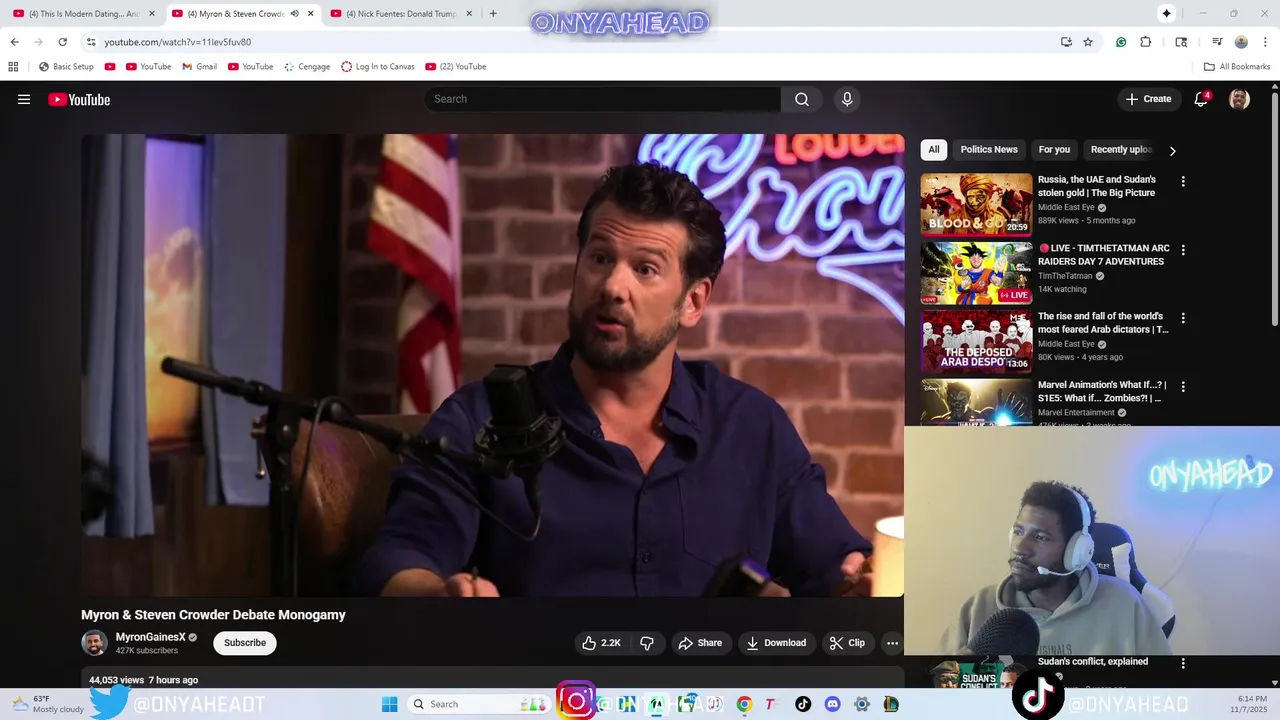1280x720 pixels.
Task: Open Discord from the taskbar
Action: (832, 704)
